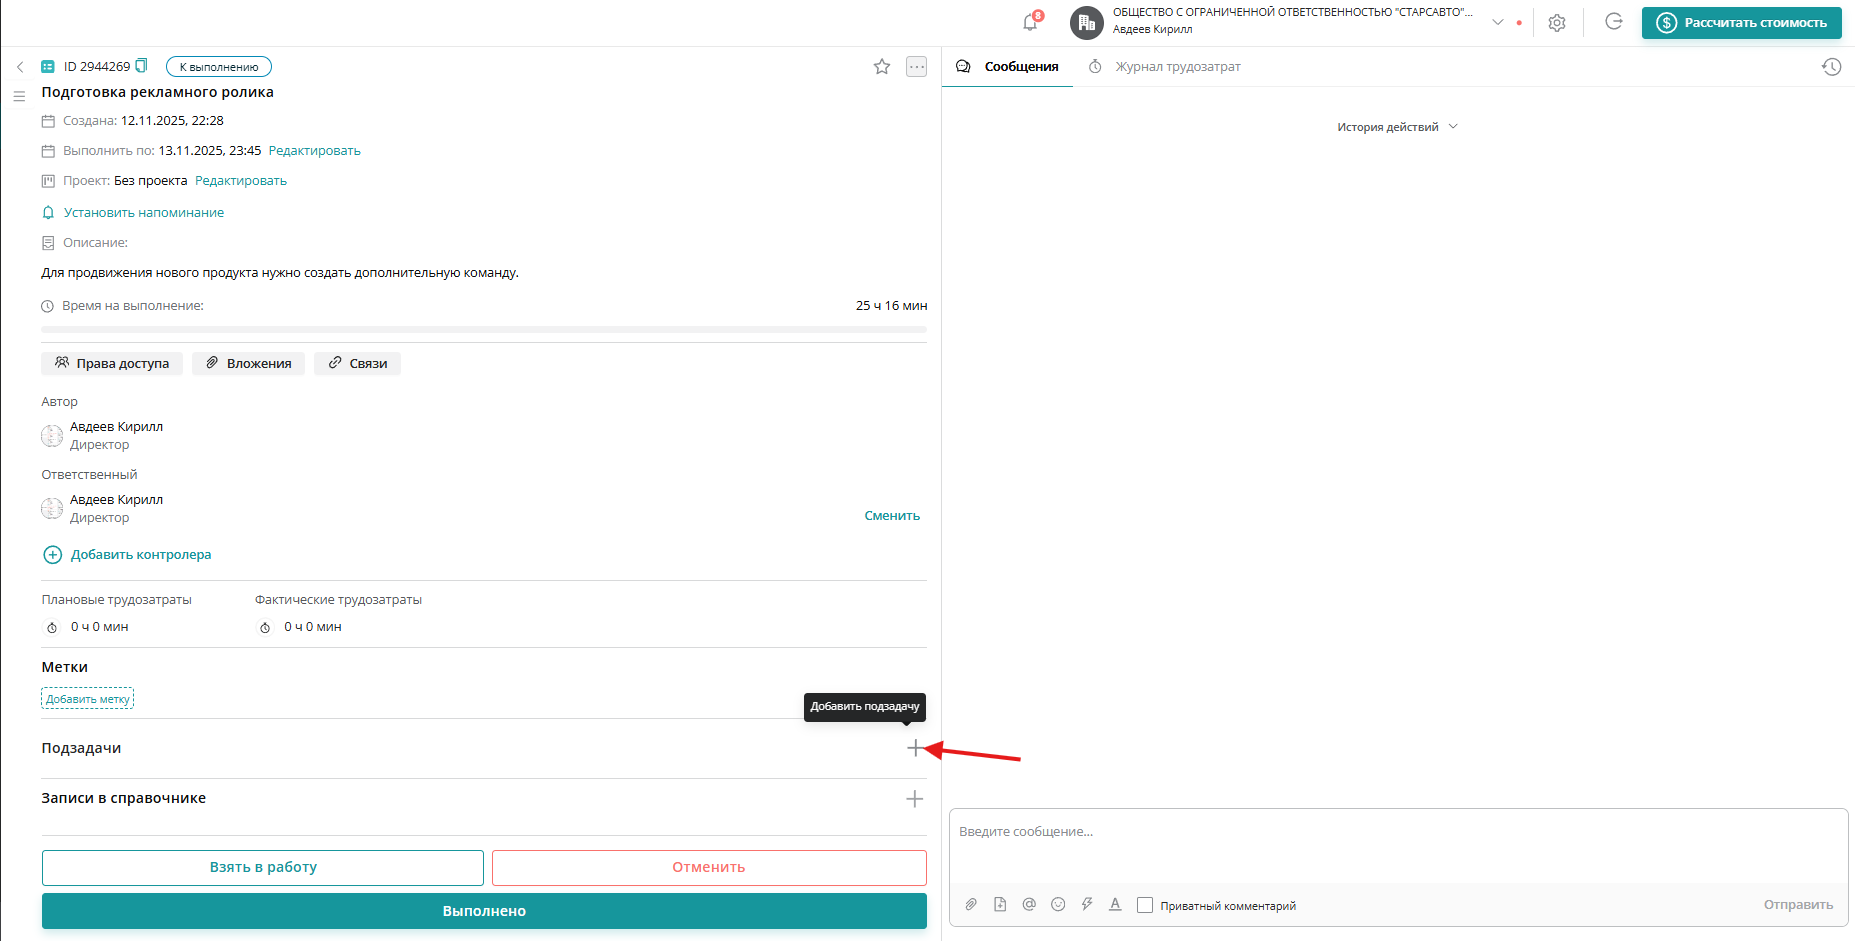Insert a document into the message

[1000, 905]
